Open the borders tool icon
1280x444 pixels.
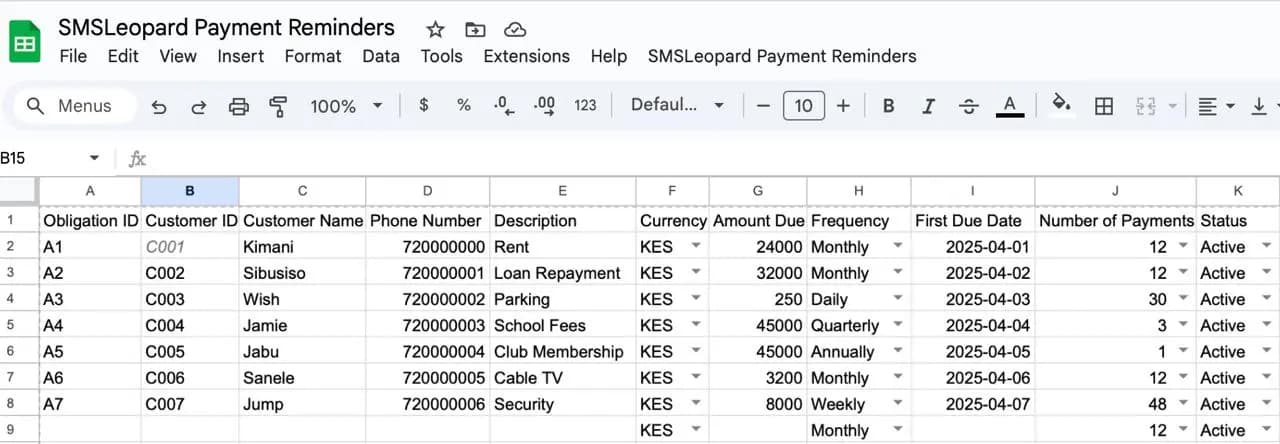click(x=1104, y=106)
